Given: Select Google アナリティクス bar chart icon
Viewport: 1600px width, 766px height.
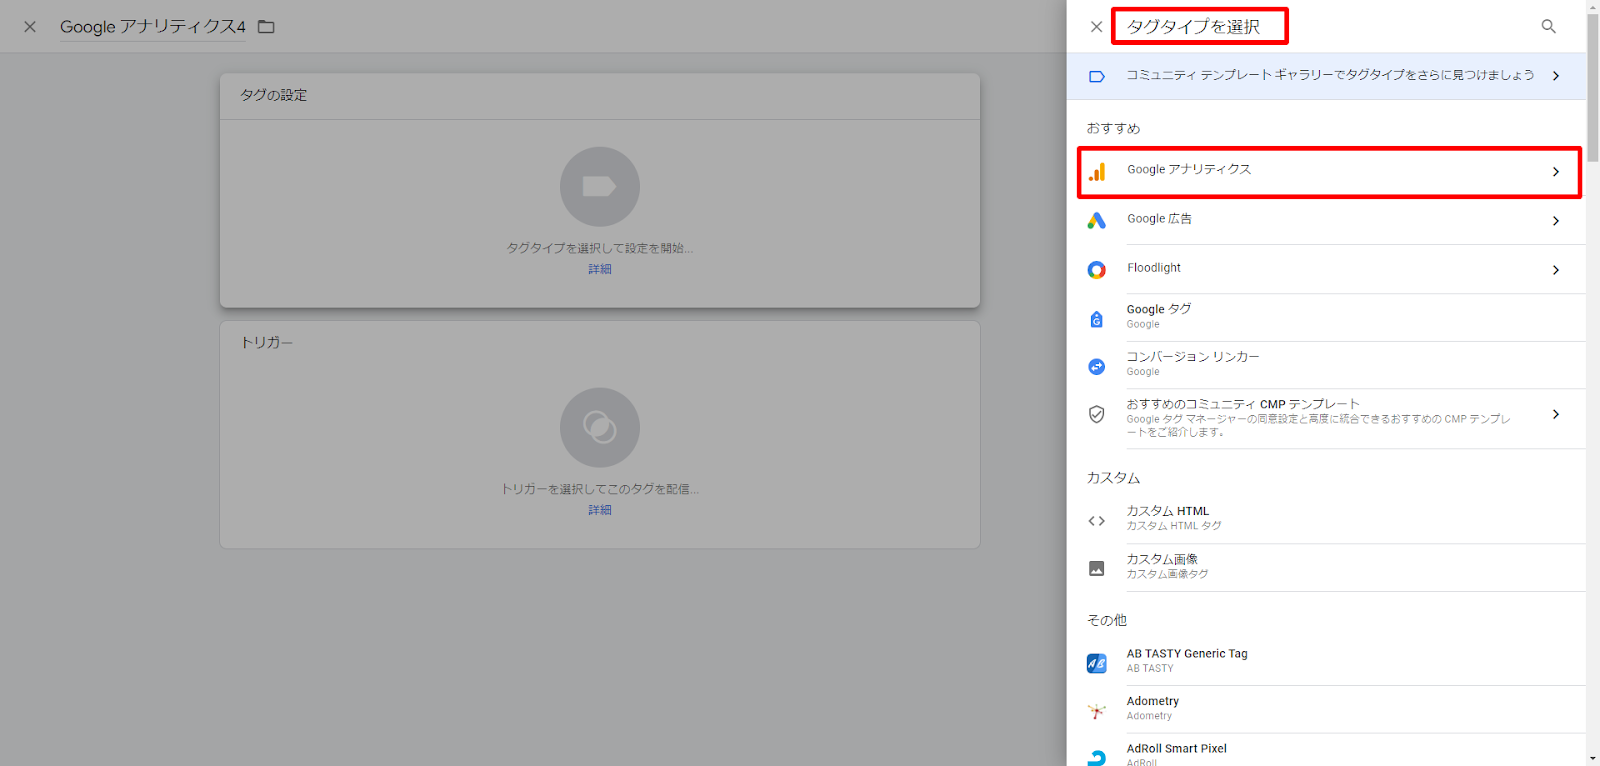Looking at the screenshot, I should pos(1097,172).
